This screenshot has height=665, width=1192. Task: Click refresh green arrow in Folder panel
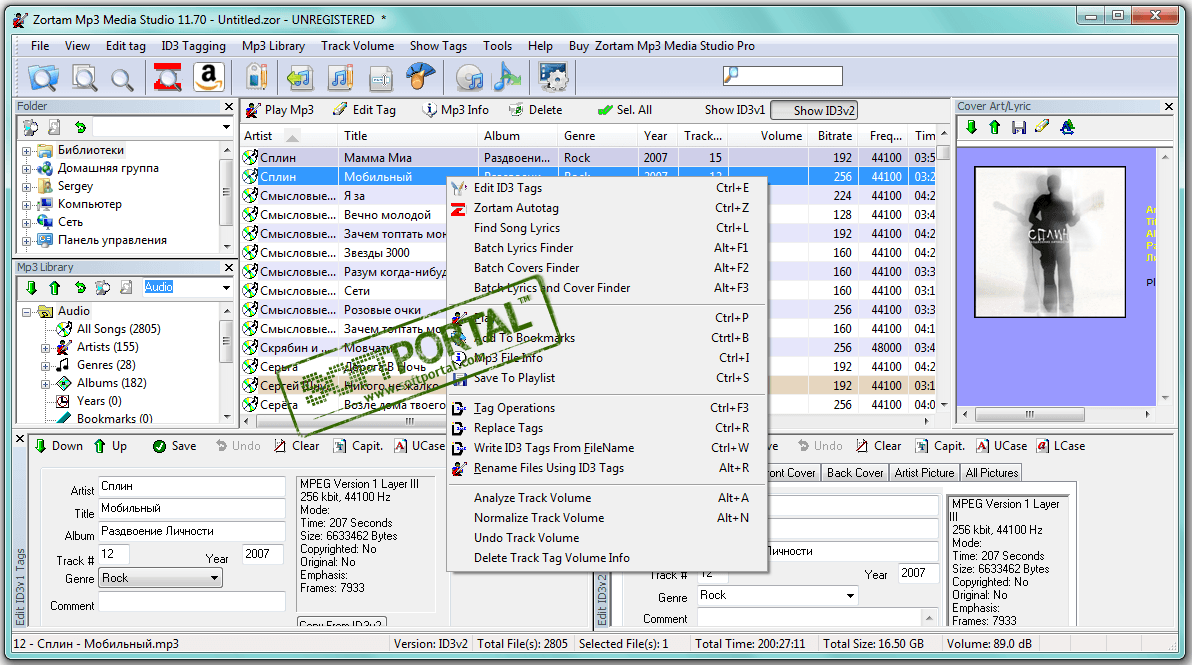(x=81, y=127)
